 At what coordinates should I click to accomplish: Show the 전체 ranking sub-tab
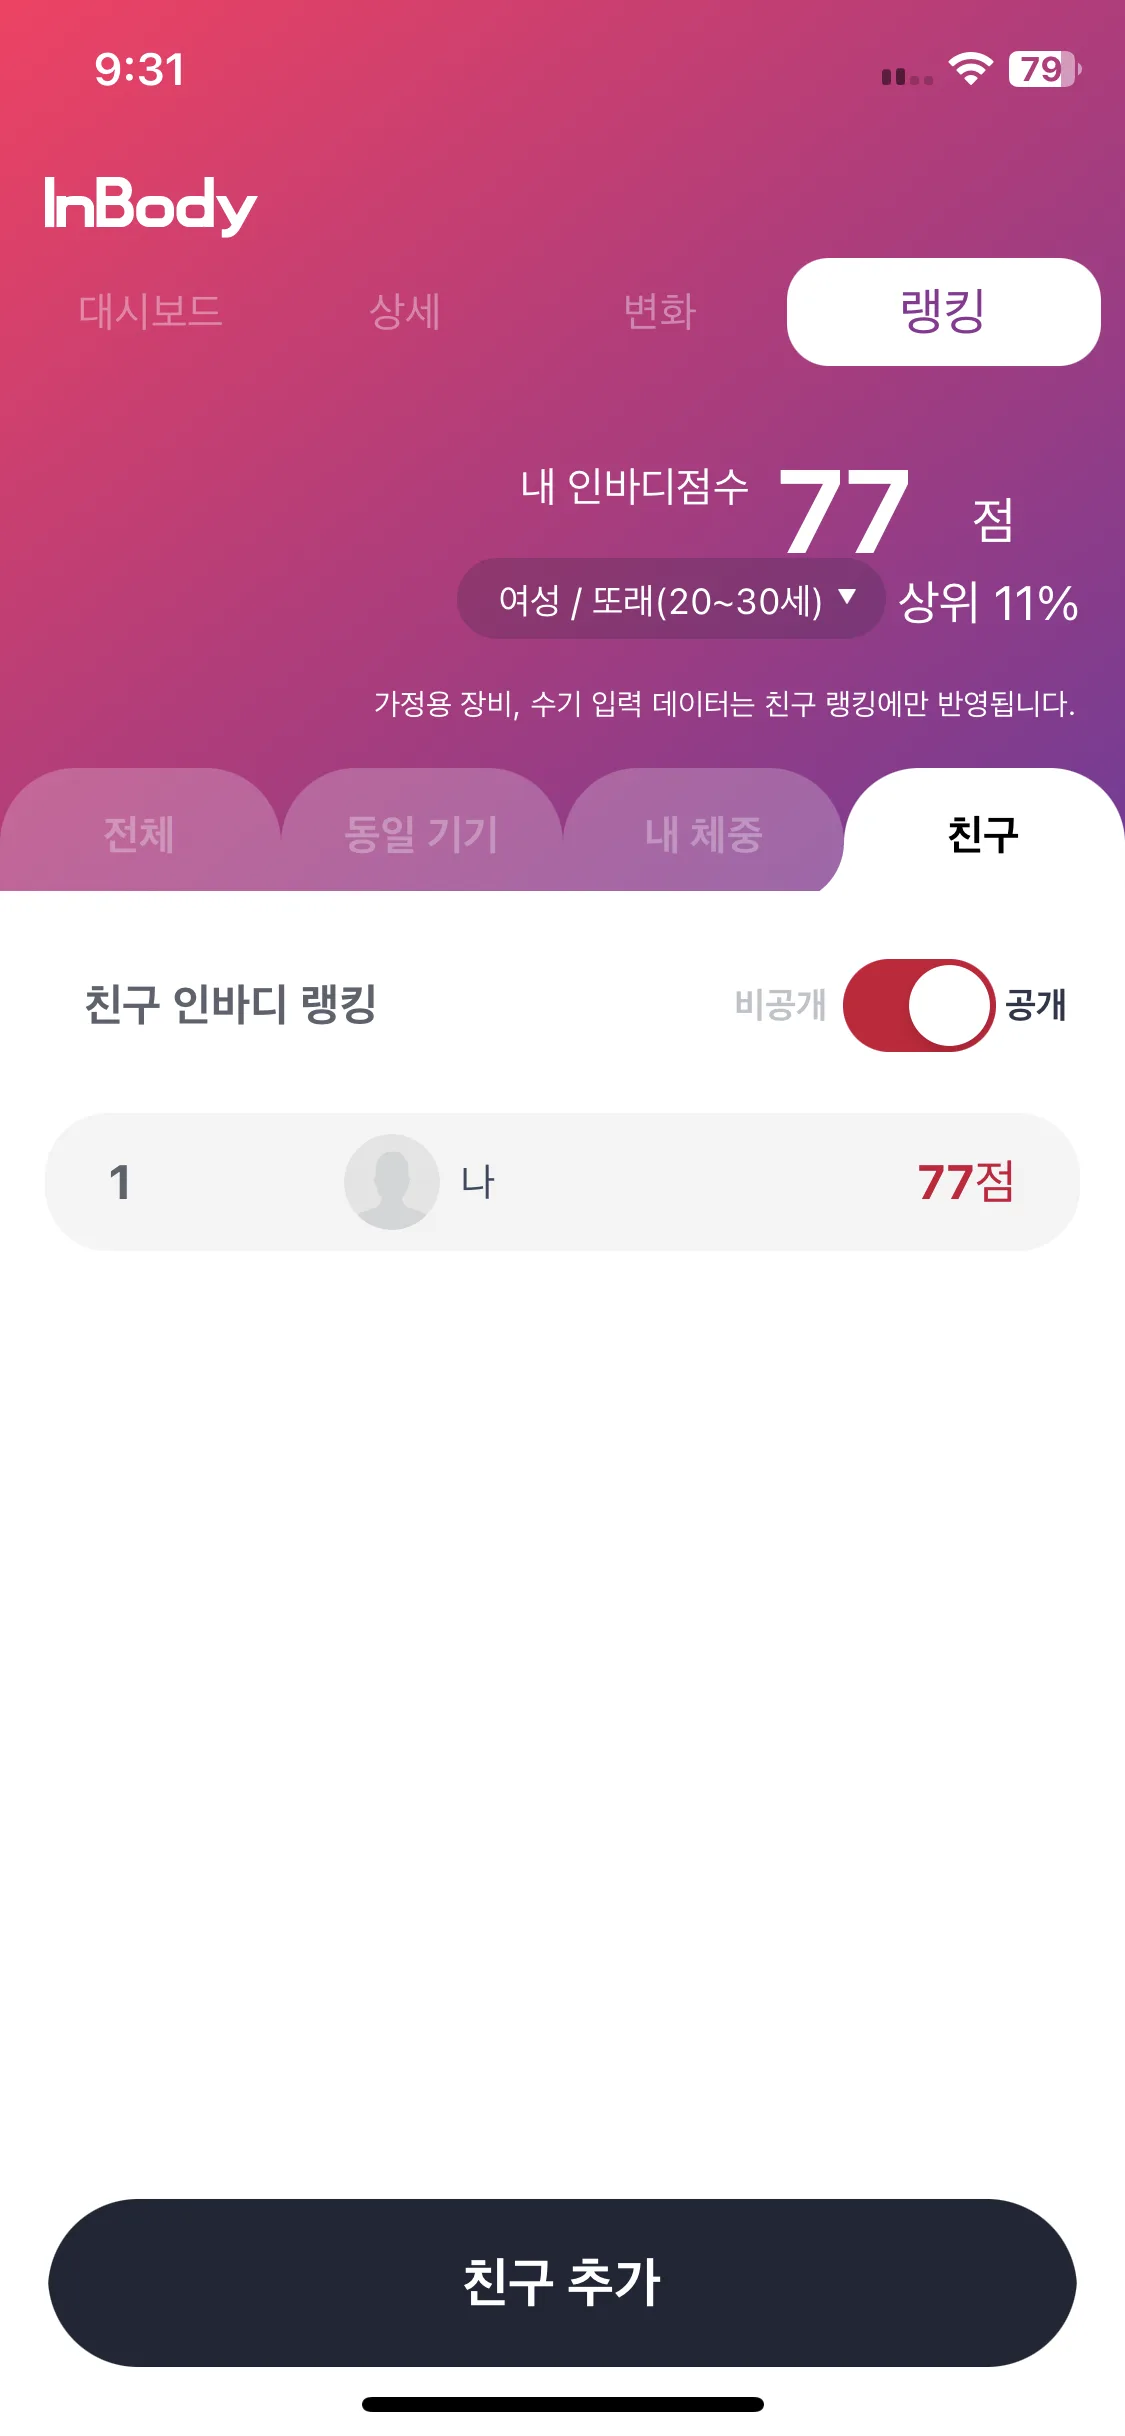click(140, 832)
